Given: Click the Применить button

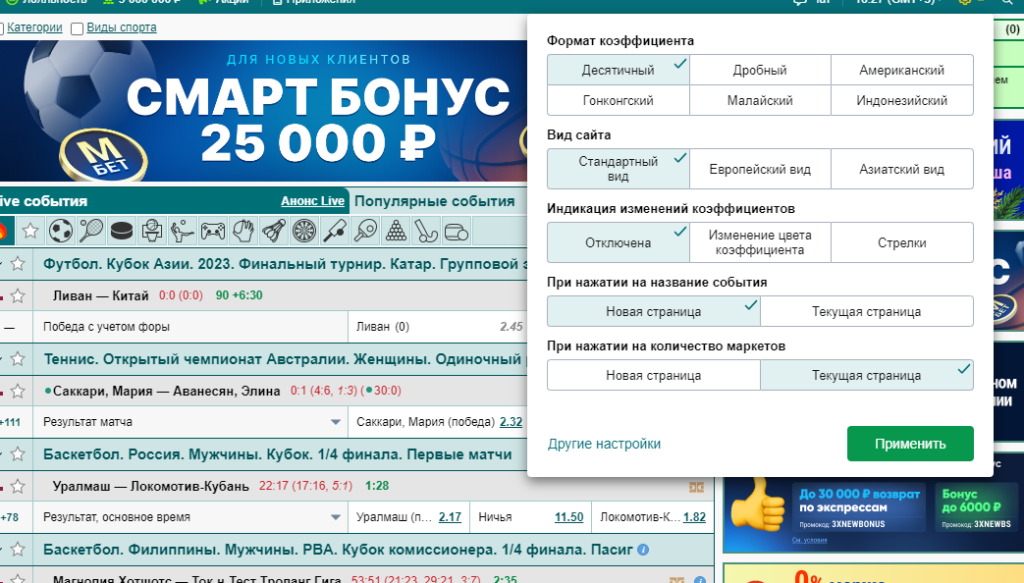Looking at the screenshot, I should [x=910, y=444].
